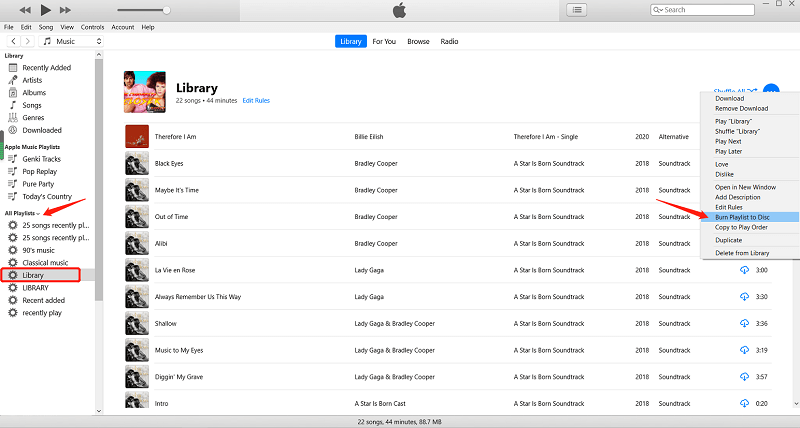Switch to the For You tab
This screenshot has height=428, width=800.
[x=384, y=41]
